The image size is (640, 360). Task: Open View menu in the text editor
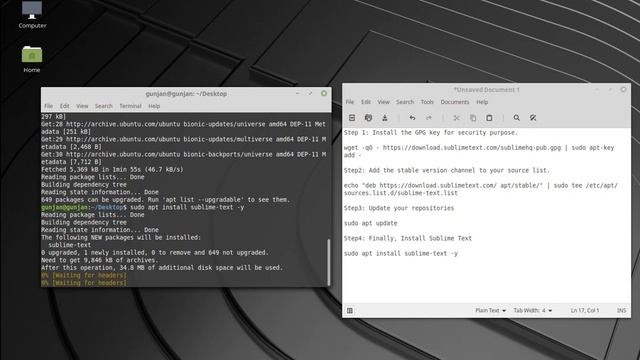(x=383, y=102)
